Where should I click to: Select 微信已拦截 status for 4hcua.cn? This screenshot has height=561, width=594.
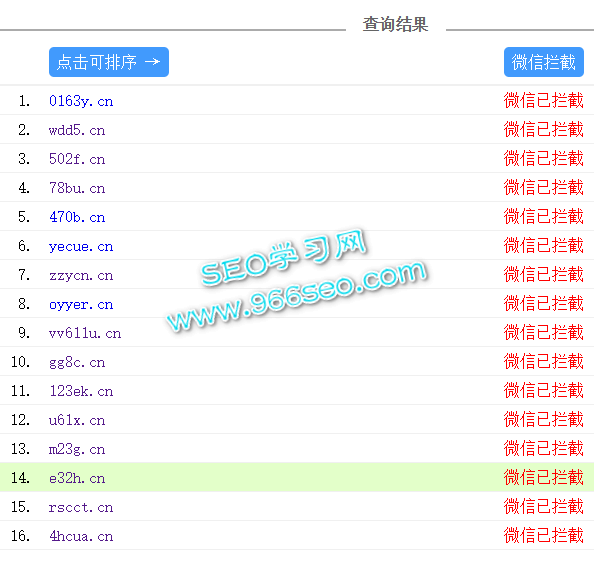click(x=543, y=536)
